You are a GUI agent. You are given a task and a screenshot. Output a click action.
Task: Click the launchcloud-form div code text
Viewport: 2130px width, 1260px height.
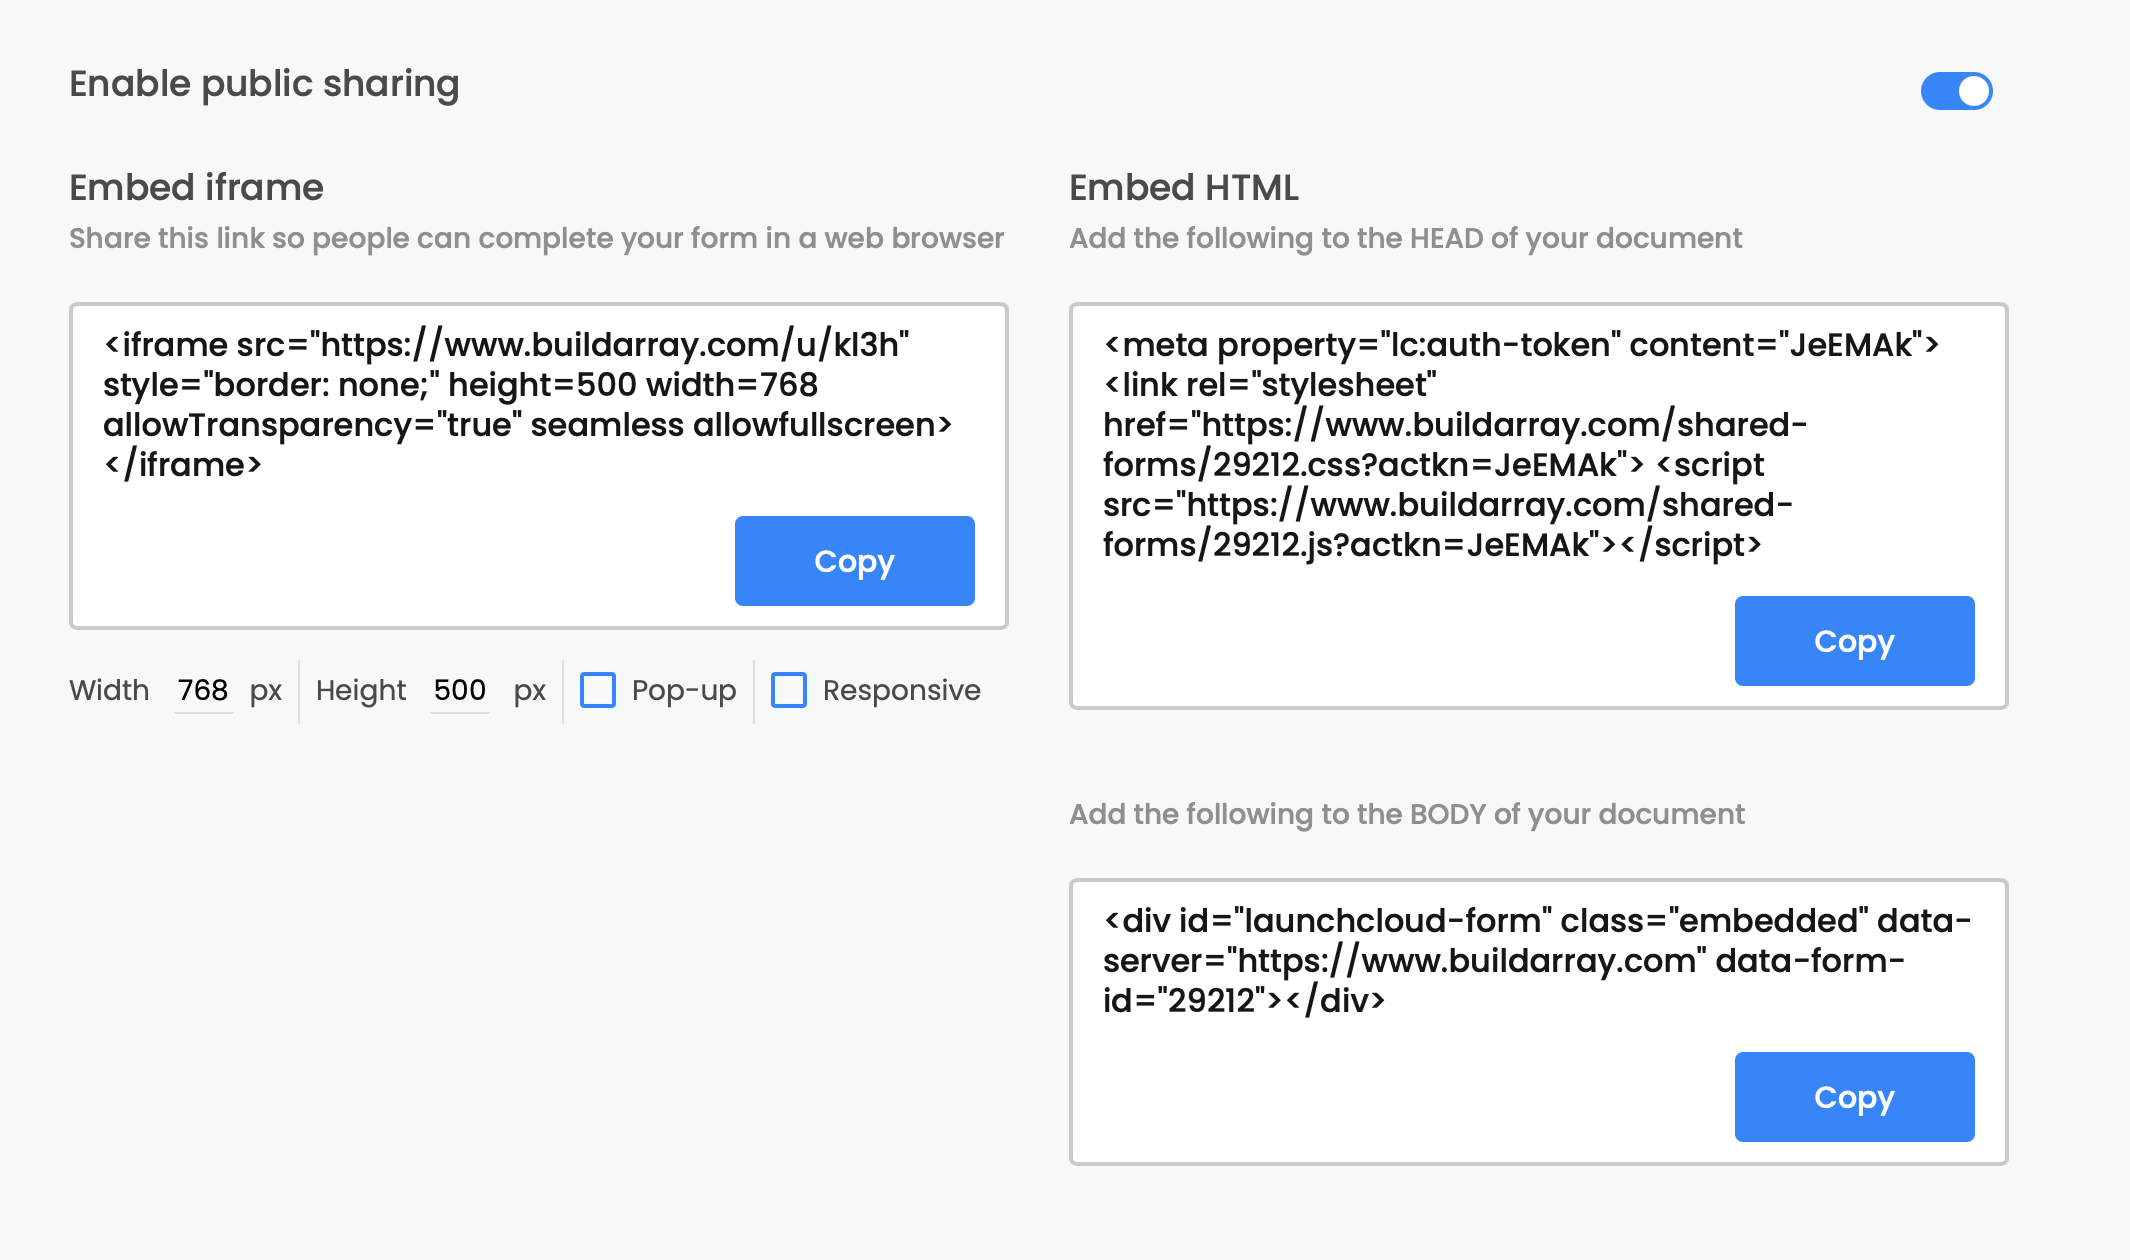1537,960
